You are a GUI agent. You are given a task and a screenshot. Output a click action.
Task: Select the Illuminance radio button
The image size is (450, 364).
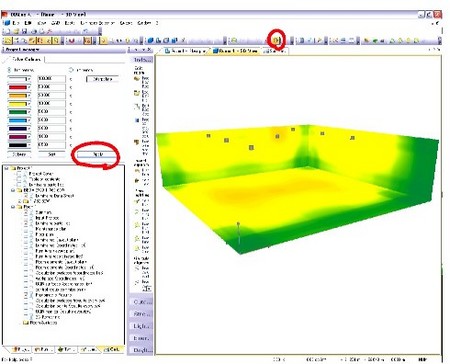(x=9, y=70)
